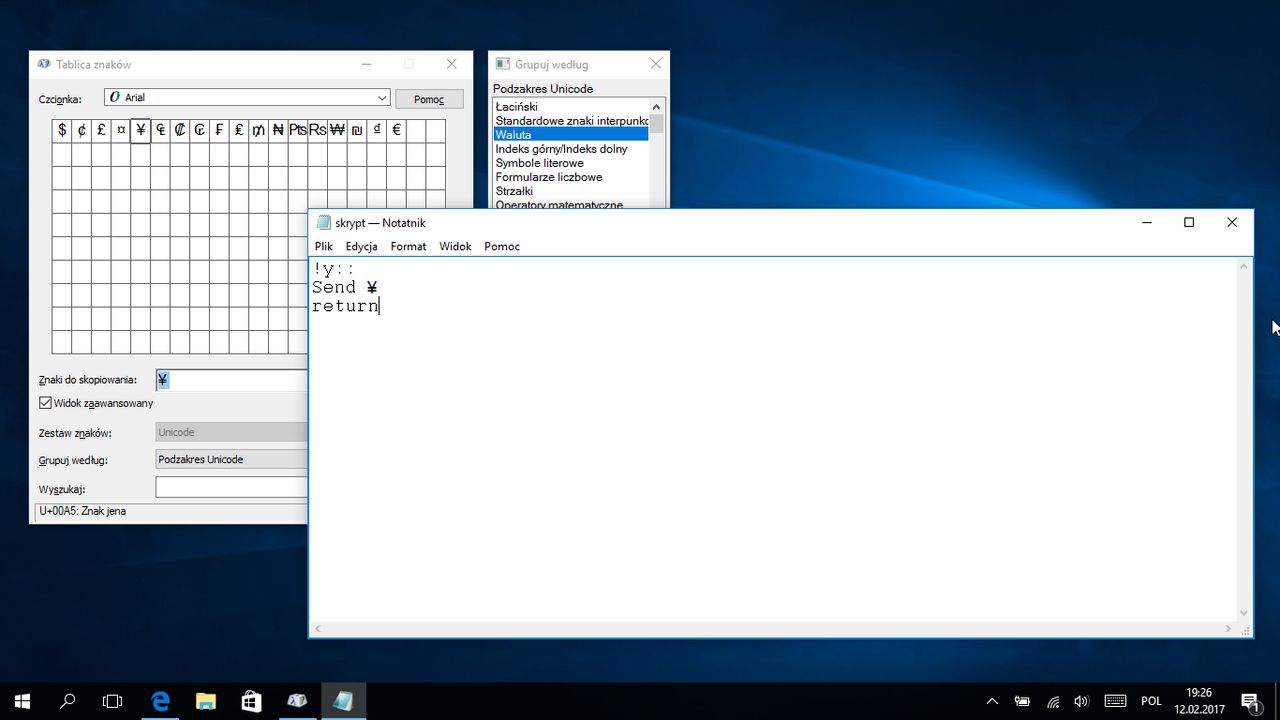
Task: Click the Wyszukaj search field
Action: pos(232,488)
